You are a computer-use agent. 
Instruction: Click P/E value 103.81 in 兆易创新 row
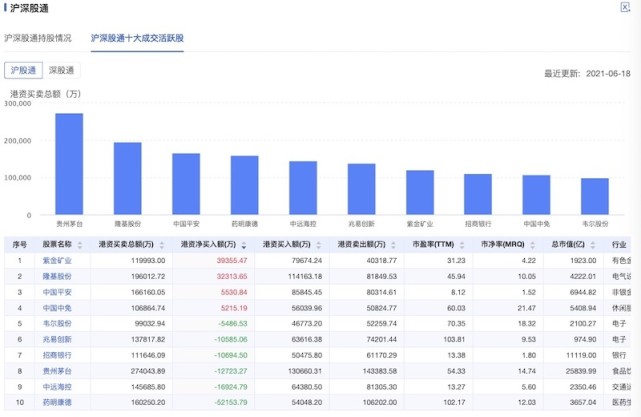tap(454, 339)
